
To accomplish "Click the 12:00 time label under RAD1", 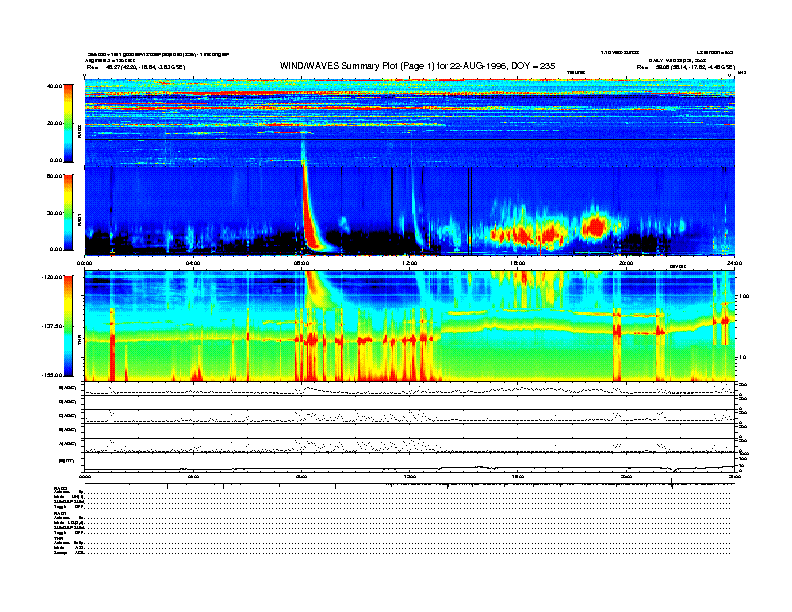I will [410, 263].
